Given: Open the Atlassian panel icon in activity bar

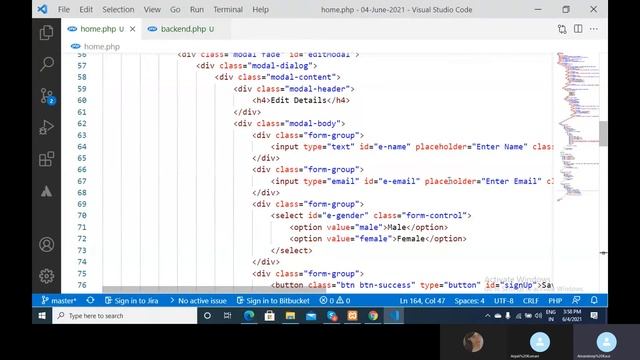Looking at the screenshot, I should click(x=47, y=191).
